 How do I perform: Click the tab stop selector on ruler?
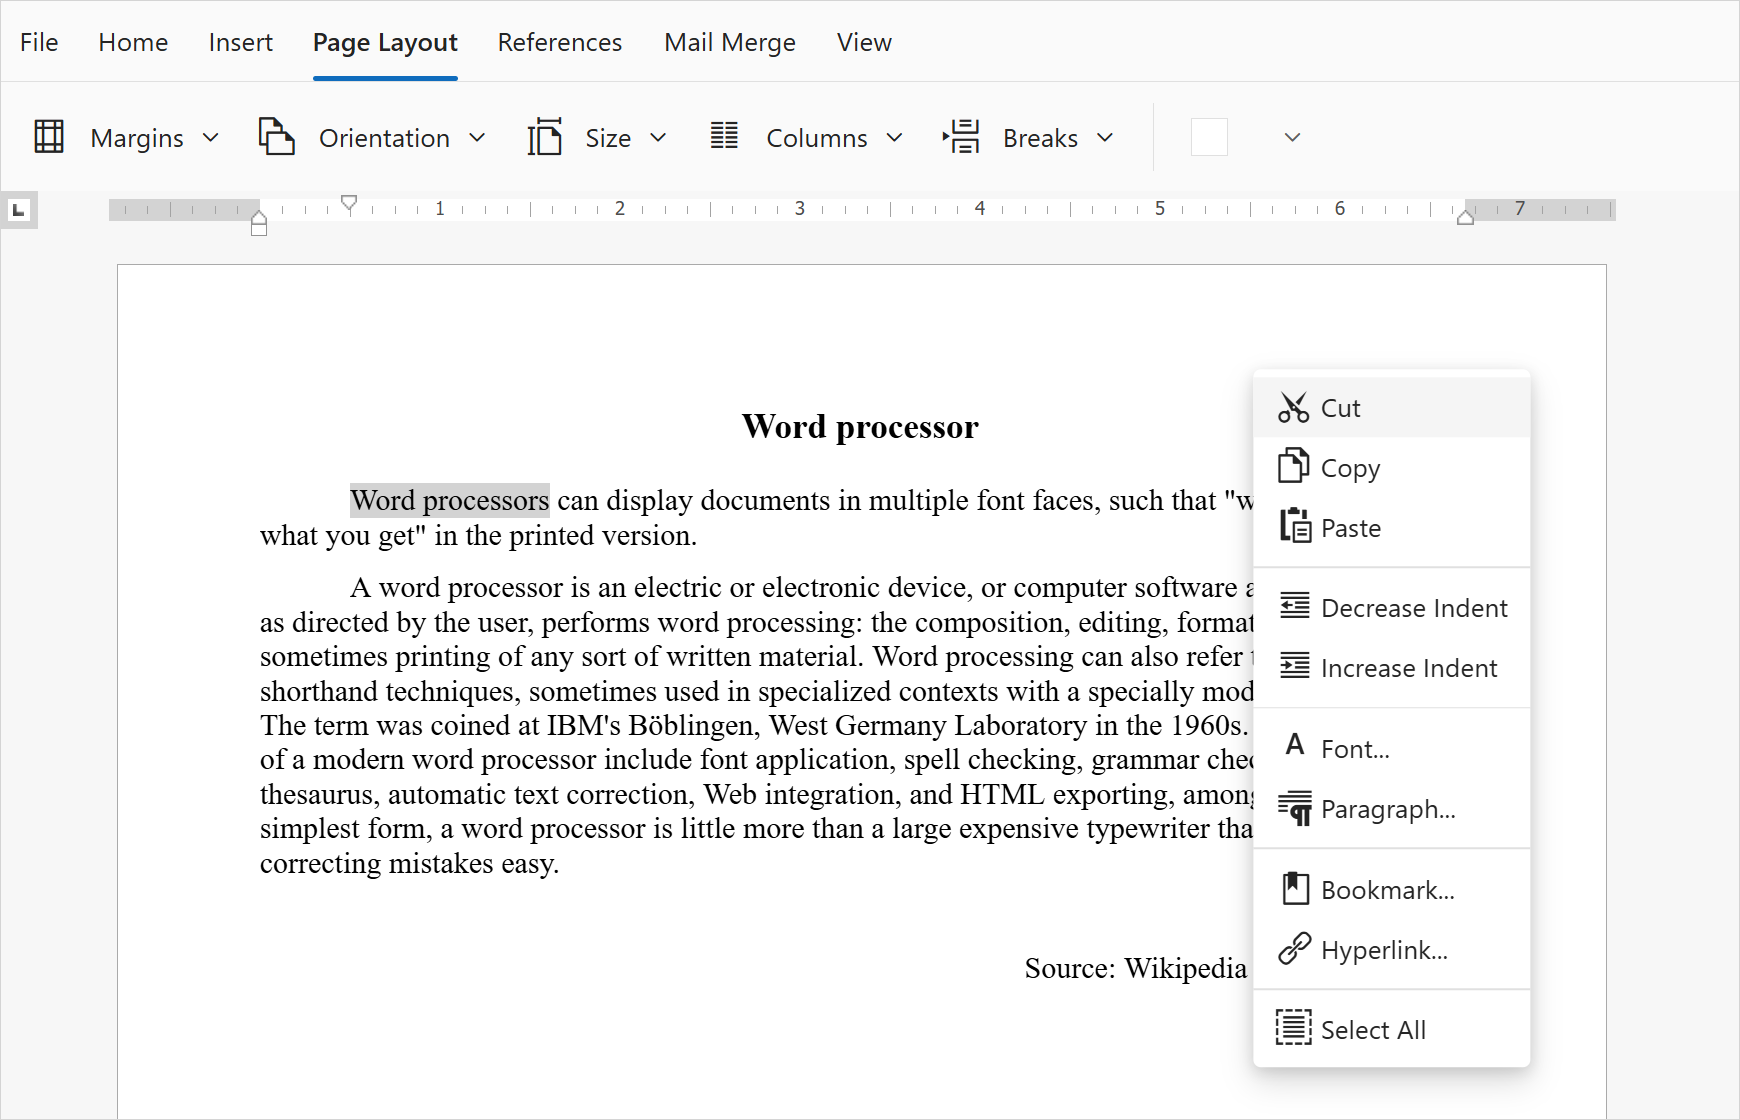click(19, 210)
